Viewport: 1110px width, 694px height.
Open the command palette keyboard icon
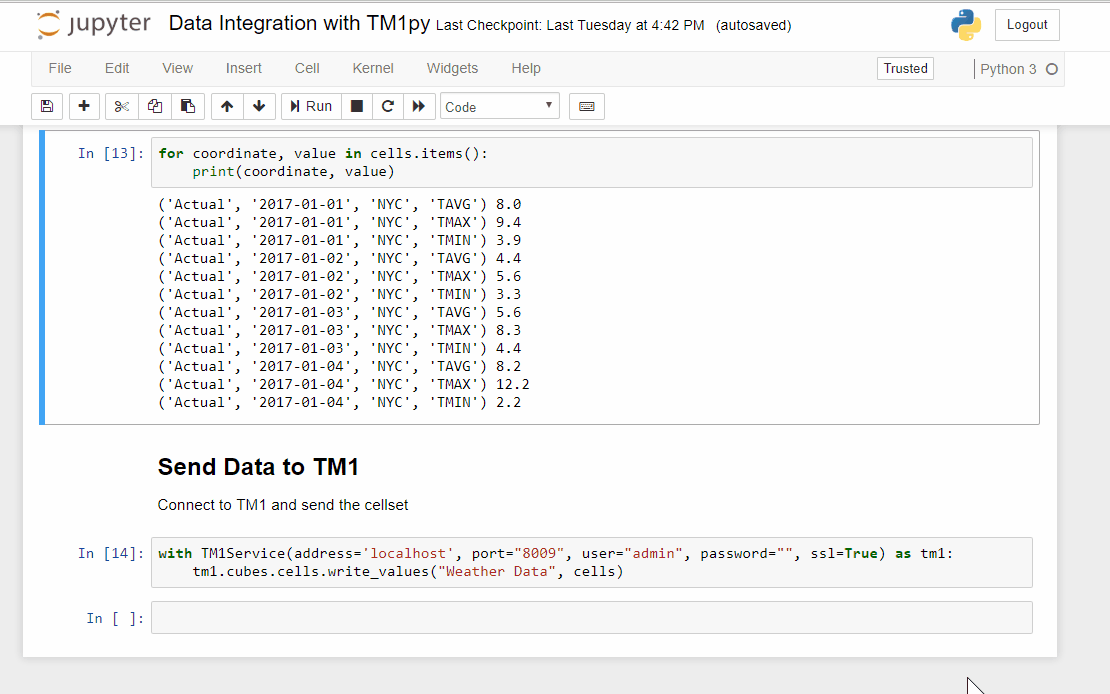point(587,106)
